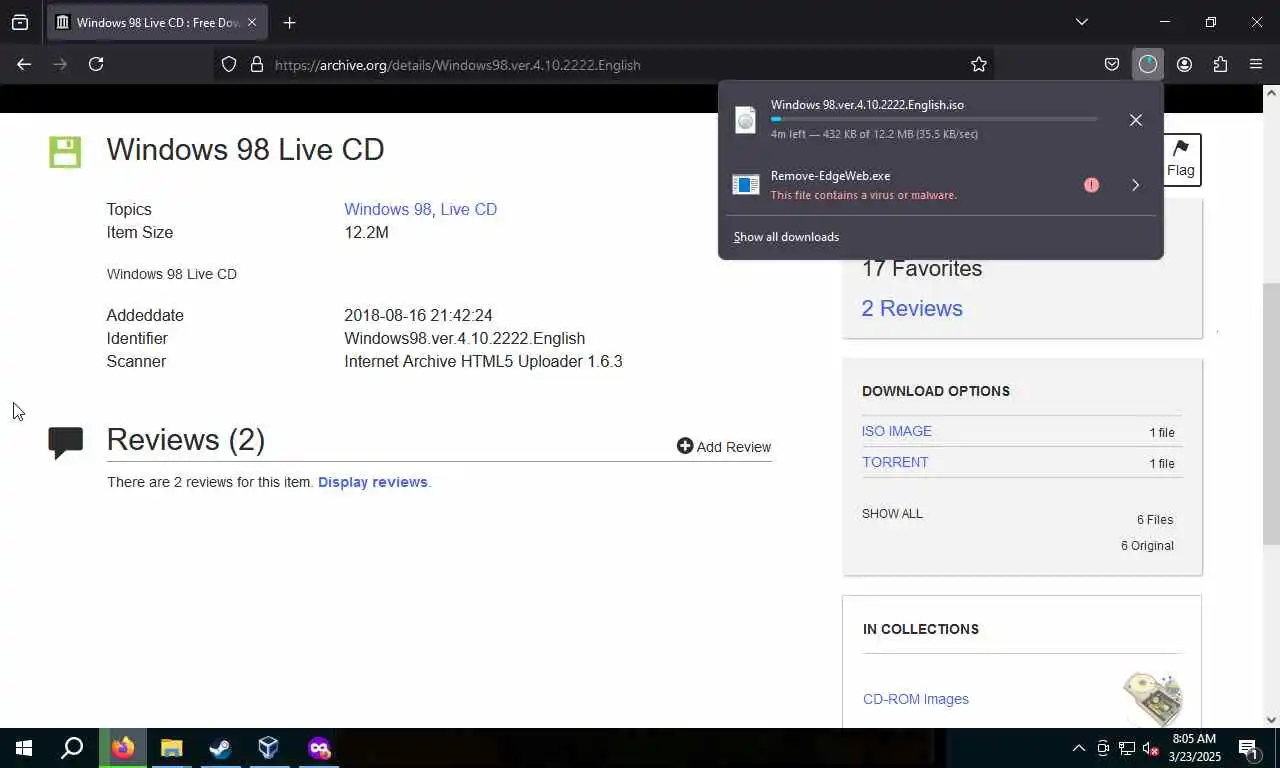Screen dimensions: 1280x768
Task: Open the notification center icon
Action: [1248, 748]
